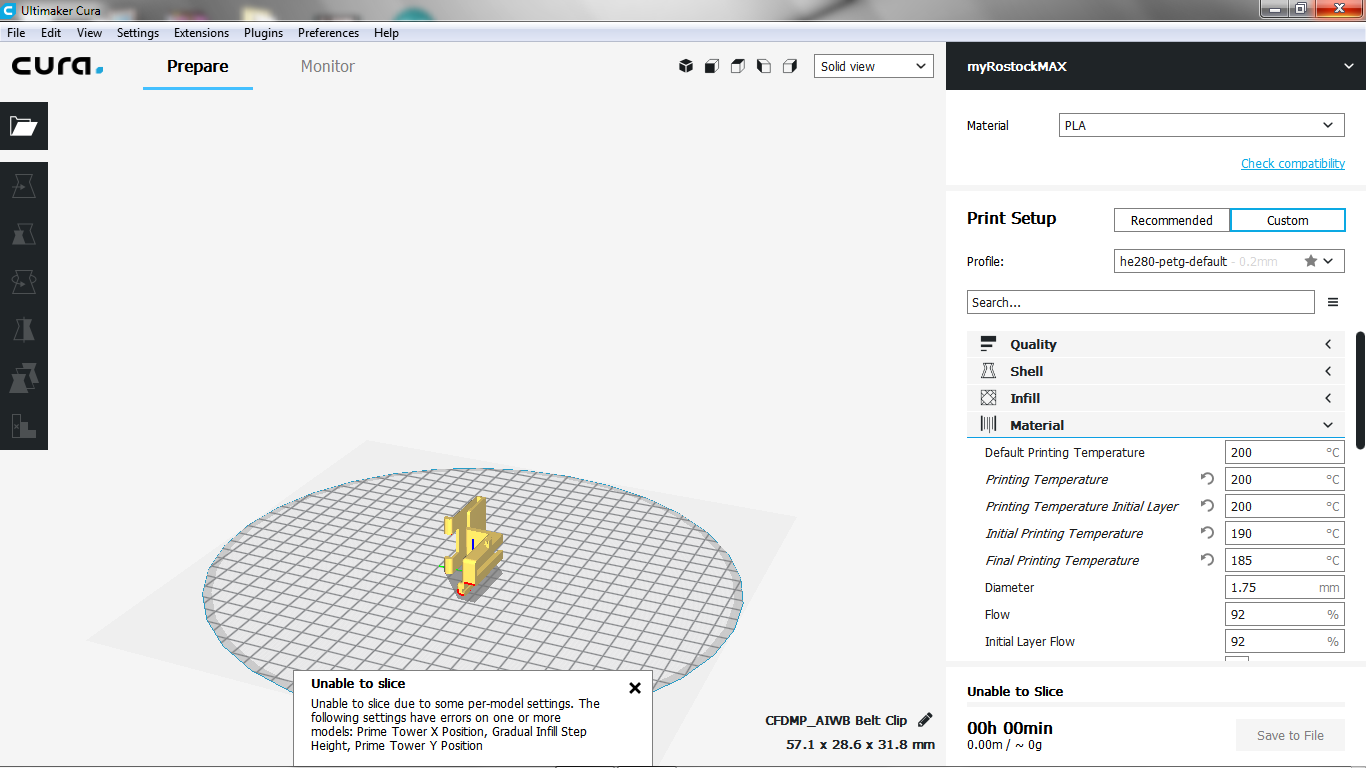Select the Scale tool in left toolbar
Viewport: 1366px width, 768px height.
click(x=23, y=235)
